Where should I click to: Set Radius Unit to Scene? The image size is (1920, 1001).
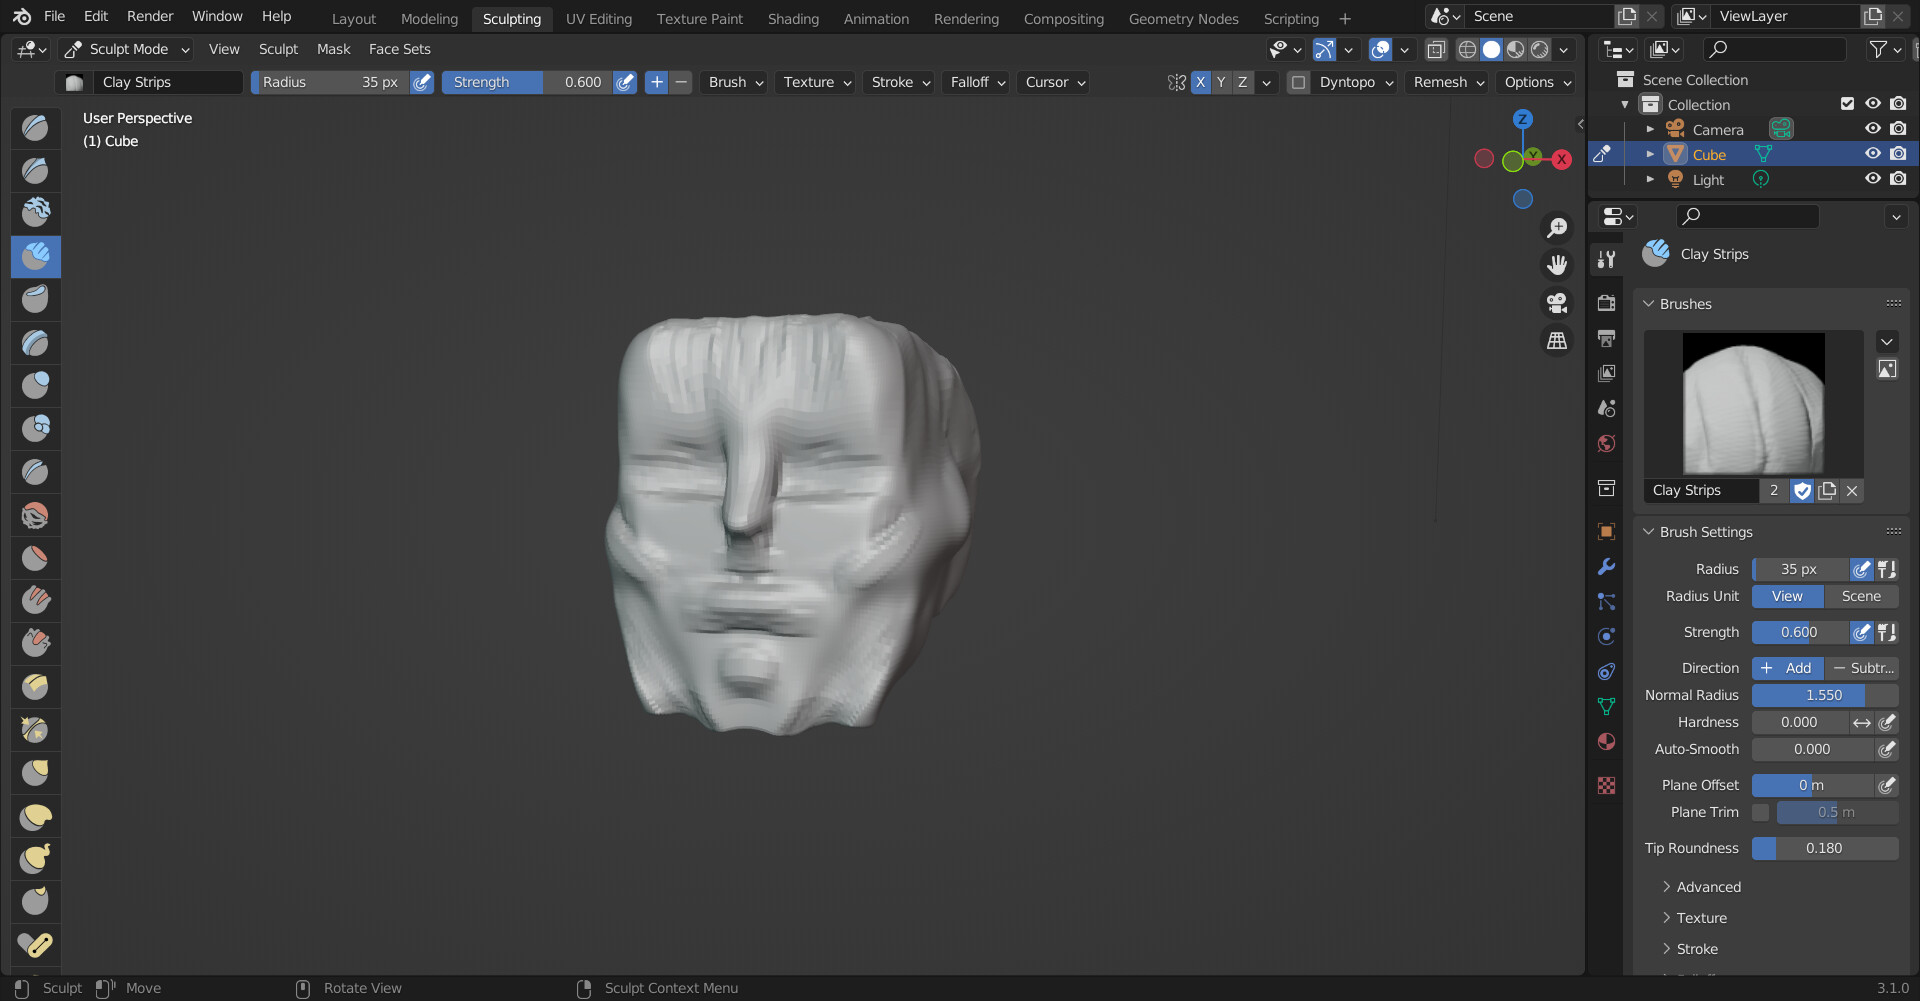pyautogui.click(x=1861, y=596)
